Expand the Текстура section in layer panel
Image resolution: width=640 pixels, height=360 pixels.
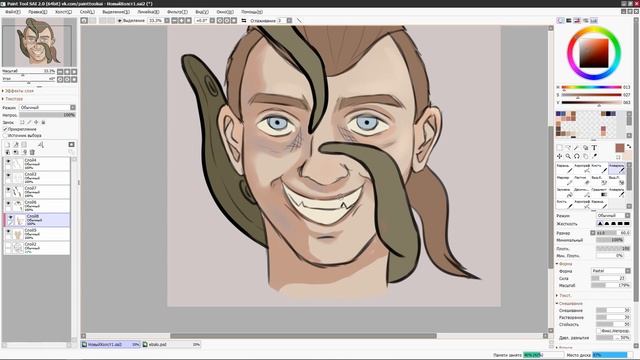pyautogui.click(x=13, y=99)
